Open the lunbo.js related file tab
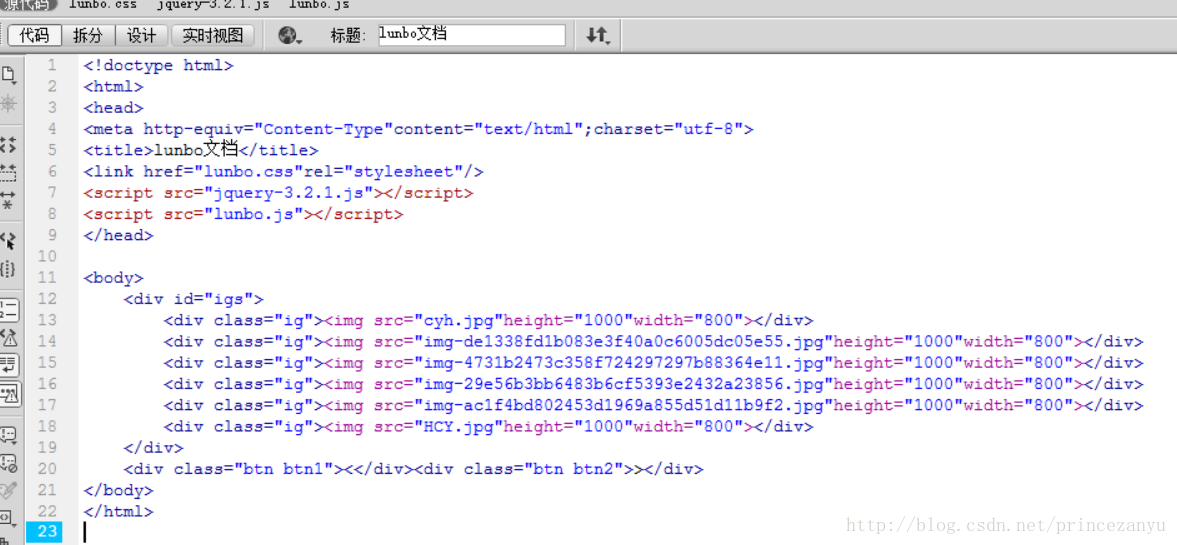The image size is (1177, 545). (x=319, y=5)
